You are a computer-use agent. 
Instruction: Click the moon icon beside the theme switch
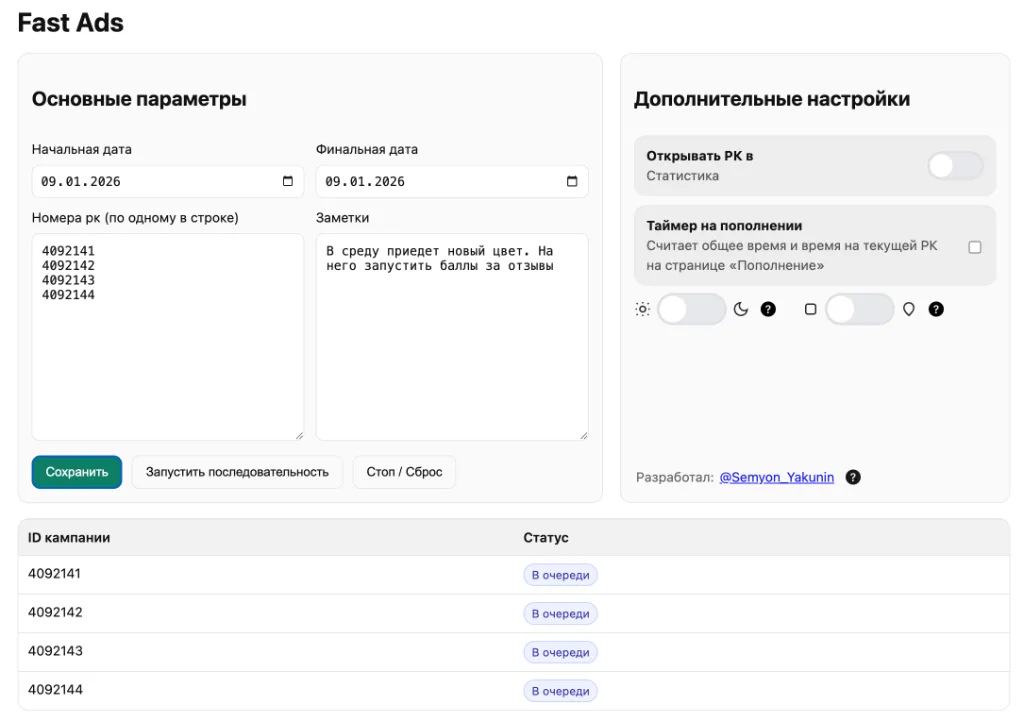(741, 309)
